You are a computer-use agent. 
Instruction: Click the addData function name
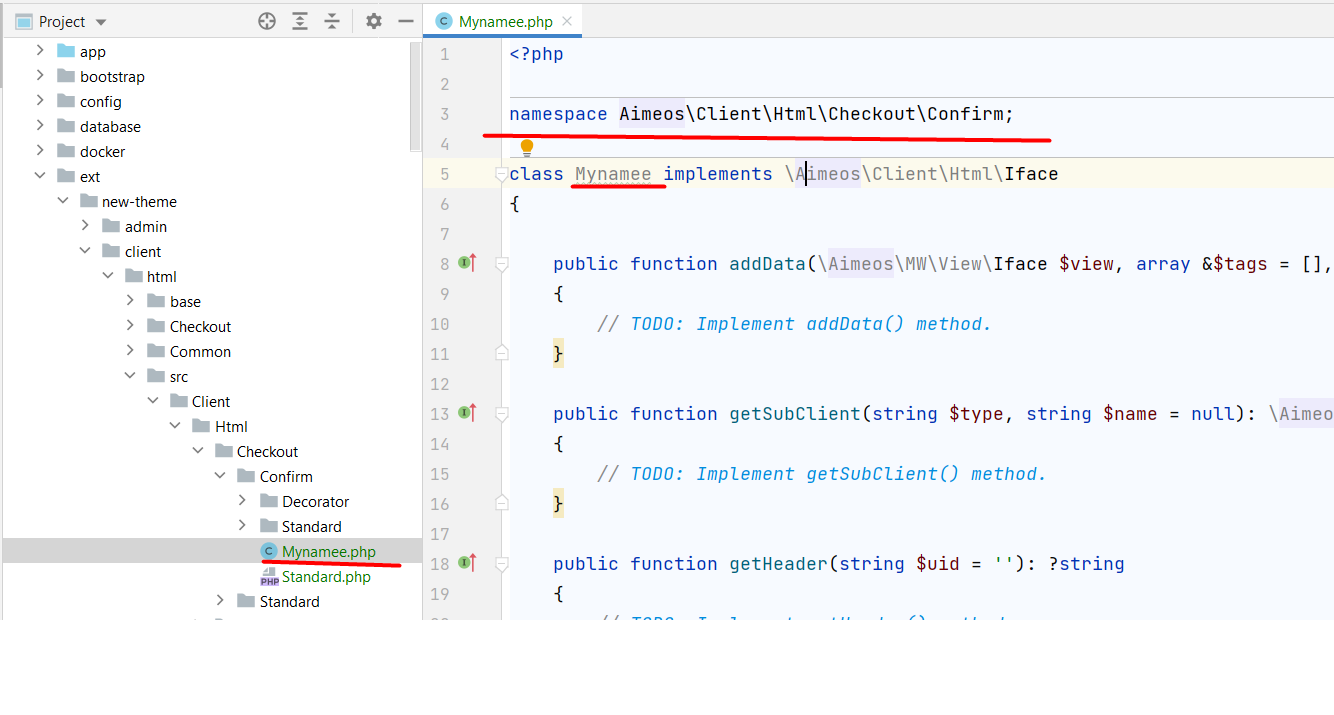767,264
